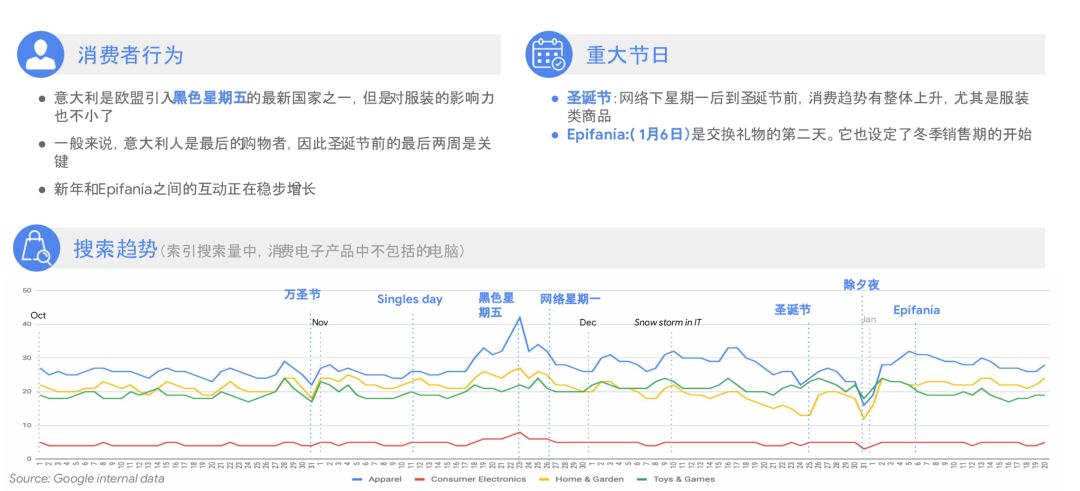The width and height of the screenshot is (1080, 491).
Task: Click the Nov month label on chart
Action: point(320,322)
